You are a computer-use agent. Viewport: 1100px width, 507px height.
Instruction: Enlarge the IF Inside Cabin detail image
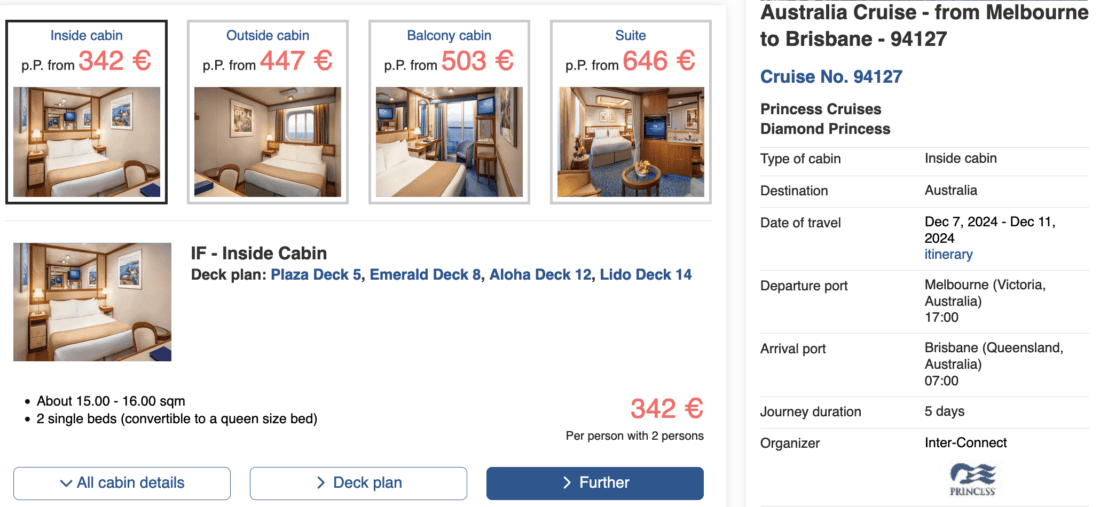tap(92, 301)
